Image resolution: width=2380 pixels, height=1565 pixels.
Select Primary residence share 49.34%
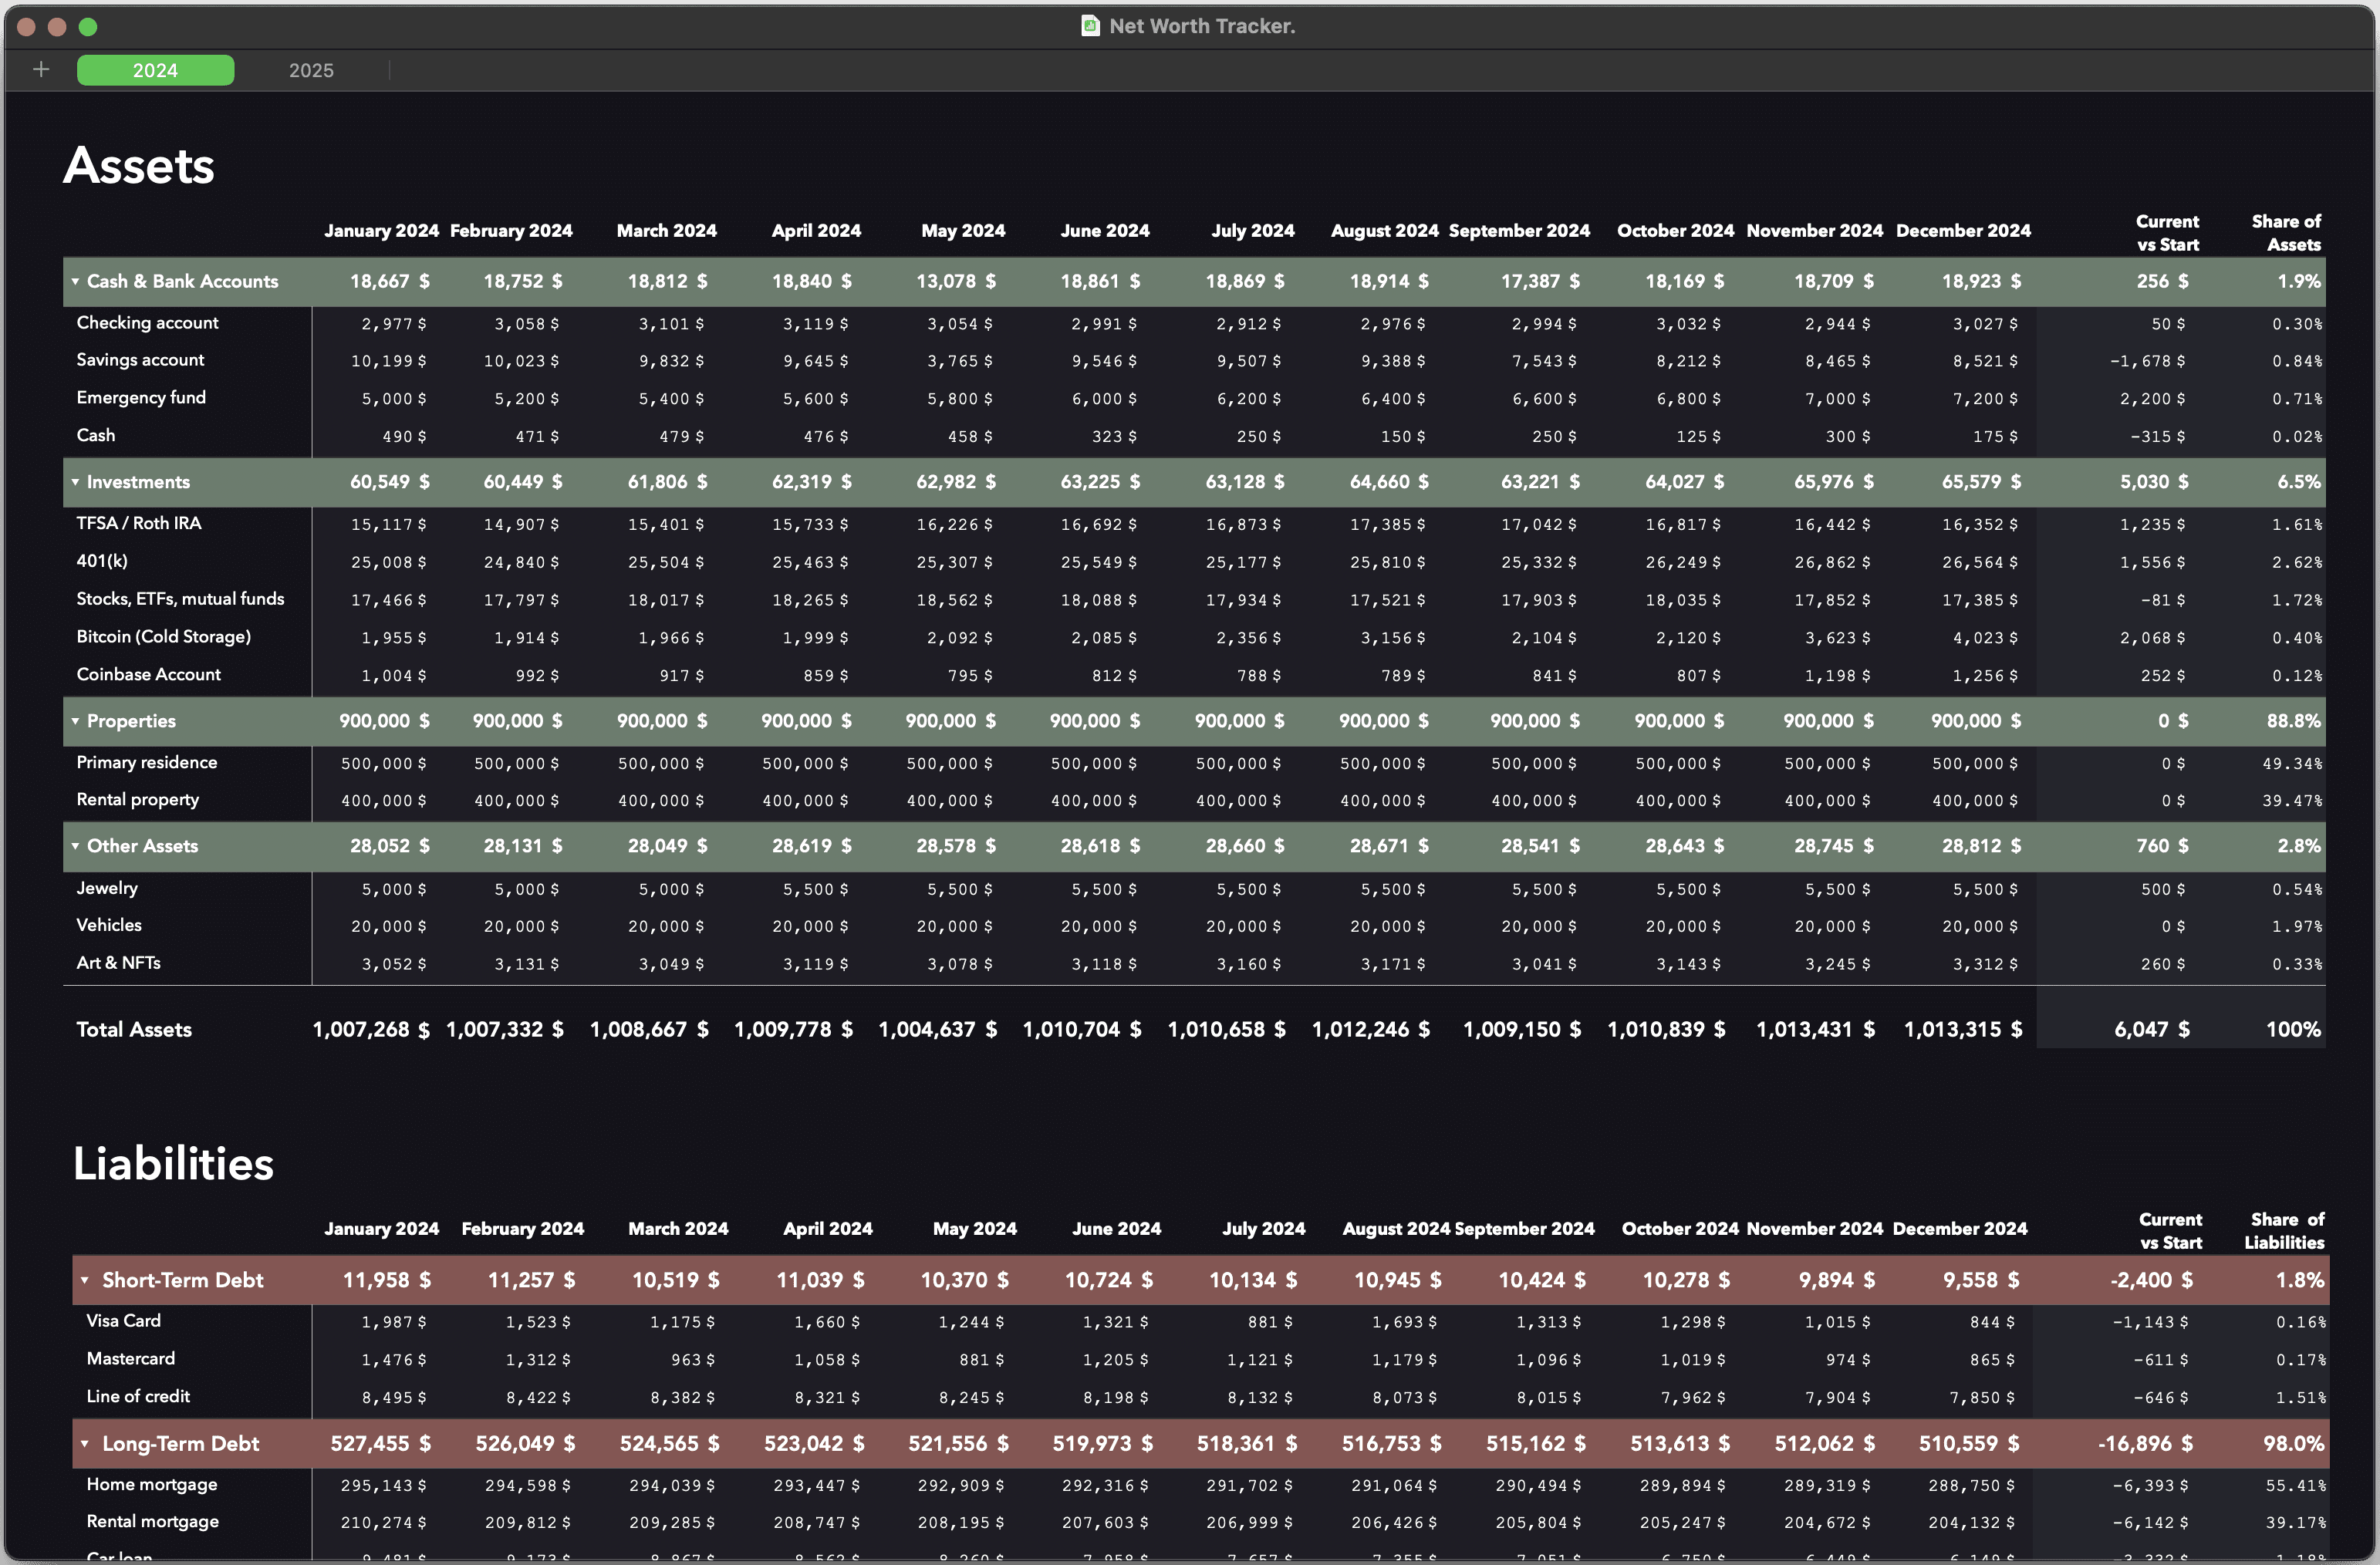[2292, 764]
